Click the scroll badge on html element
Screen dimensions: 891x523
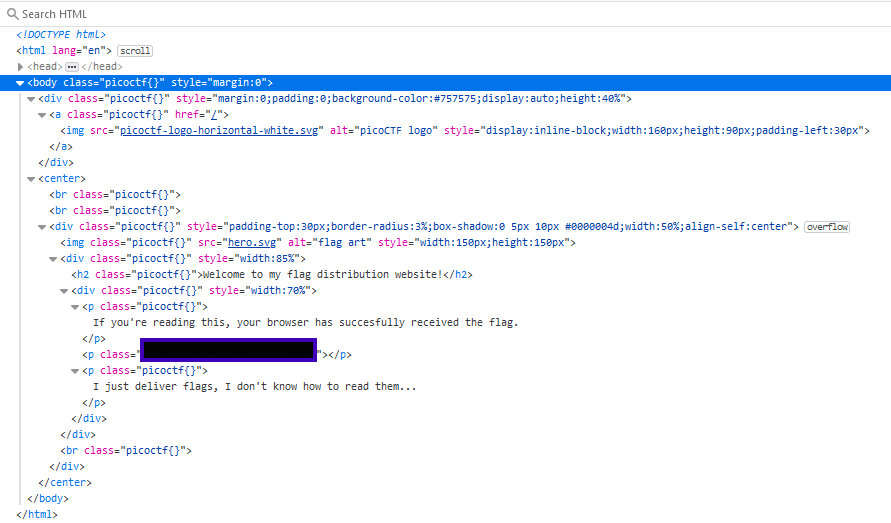[x=135, y=50]
